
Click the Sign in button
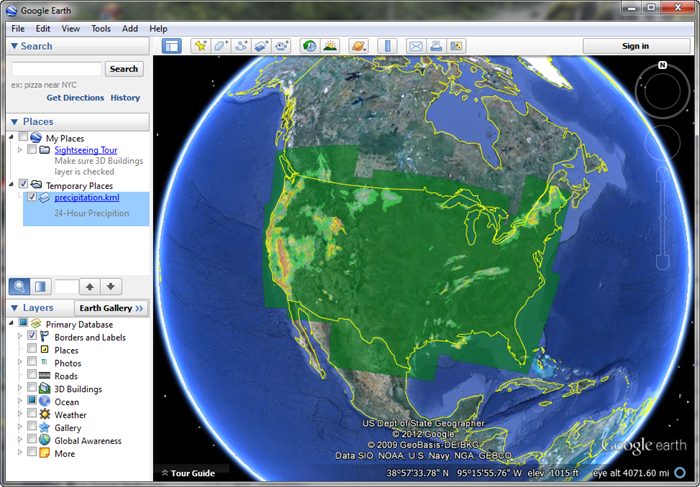[x=635, y=46]
